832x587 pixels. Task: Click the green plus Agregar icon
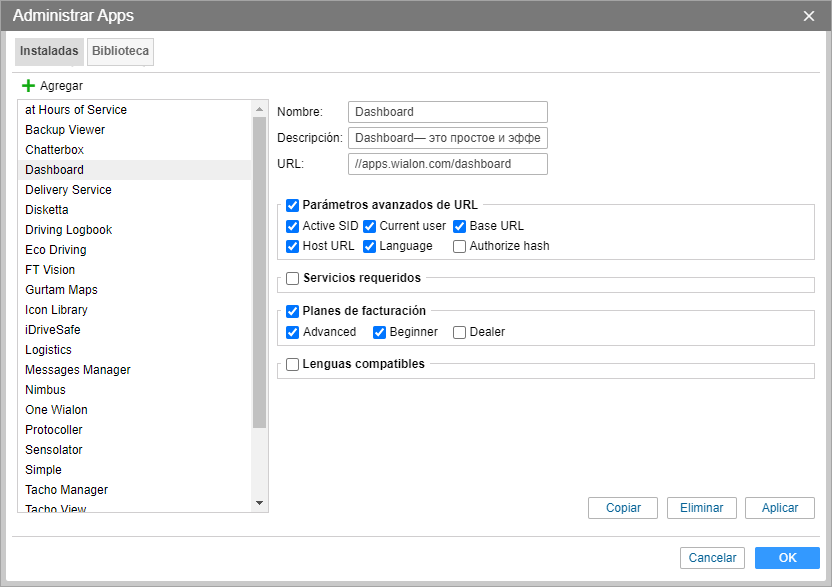point(28,85)
